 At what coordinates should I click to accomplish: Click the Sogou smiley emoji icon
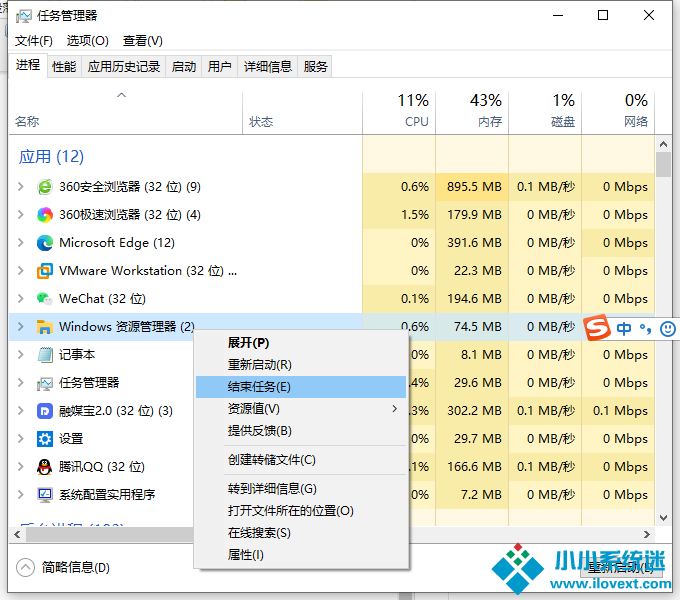tap(667, 329)
